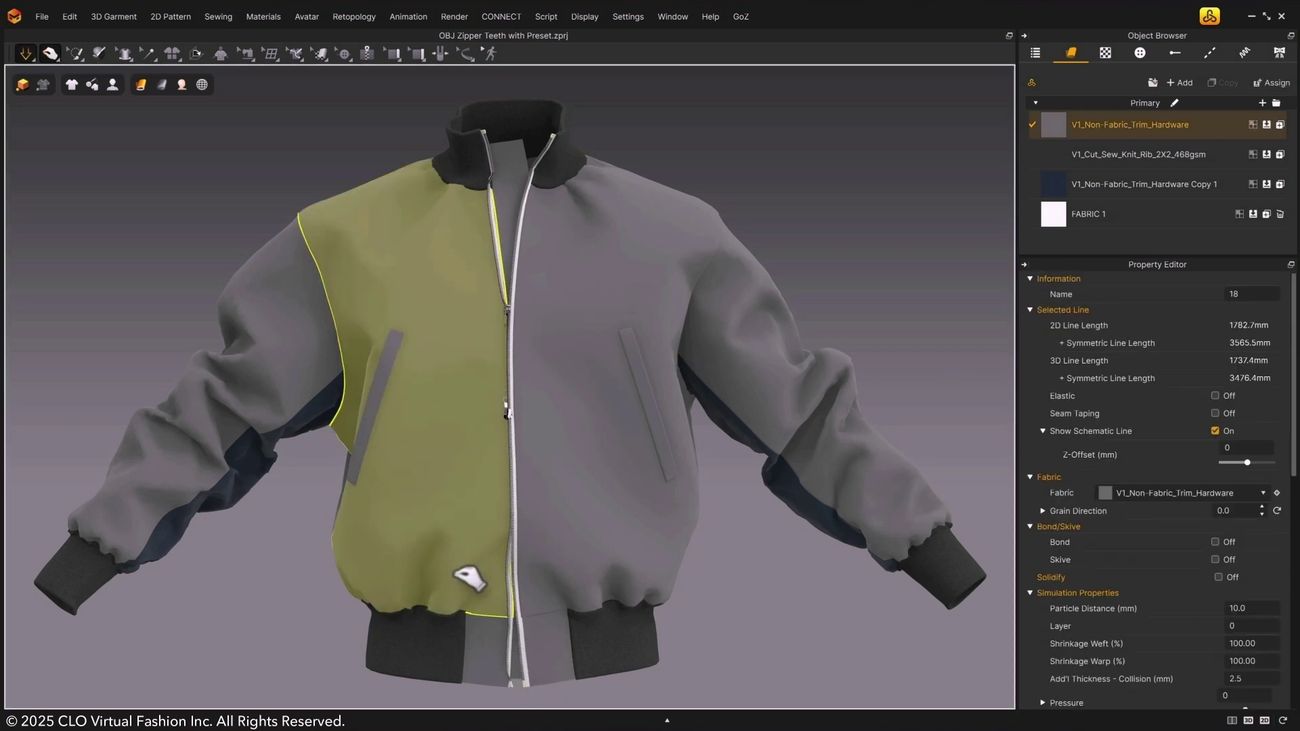Click the orange textured surface display icon
The height and width of the screenshot is (731, 1300).
(x=141, y=85)
